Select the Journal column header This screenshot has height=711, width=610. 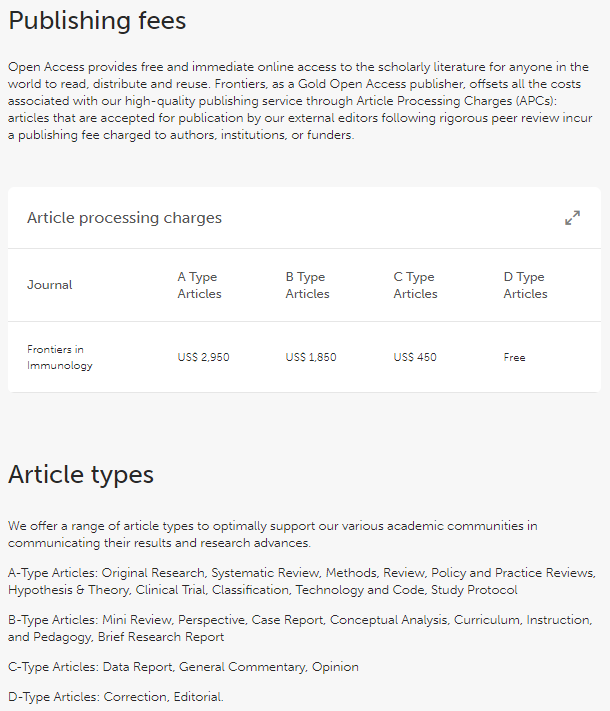point(50,285)
